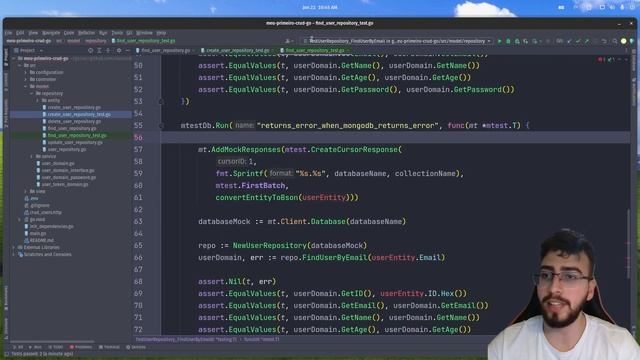The height and width of the screenshot is (360, 640).
Task: Click the gutter fold marker on line 53
Action: (161, 101)
